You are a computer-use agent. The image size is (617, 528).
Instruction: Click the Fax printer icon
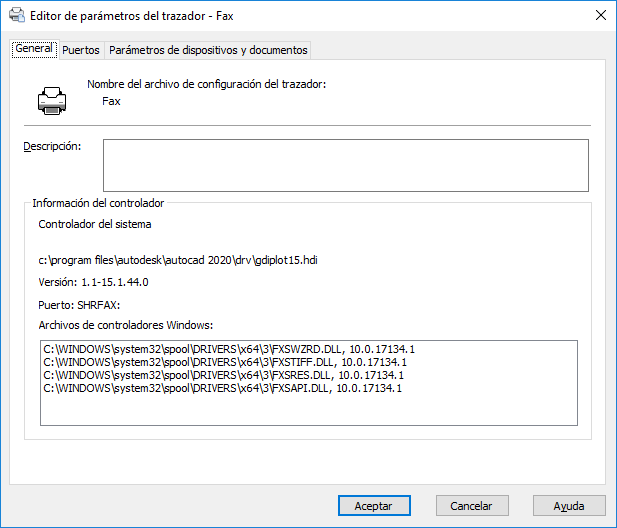point(50,99)
